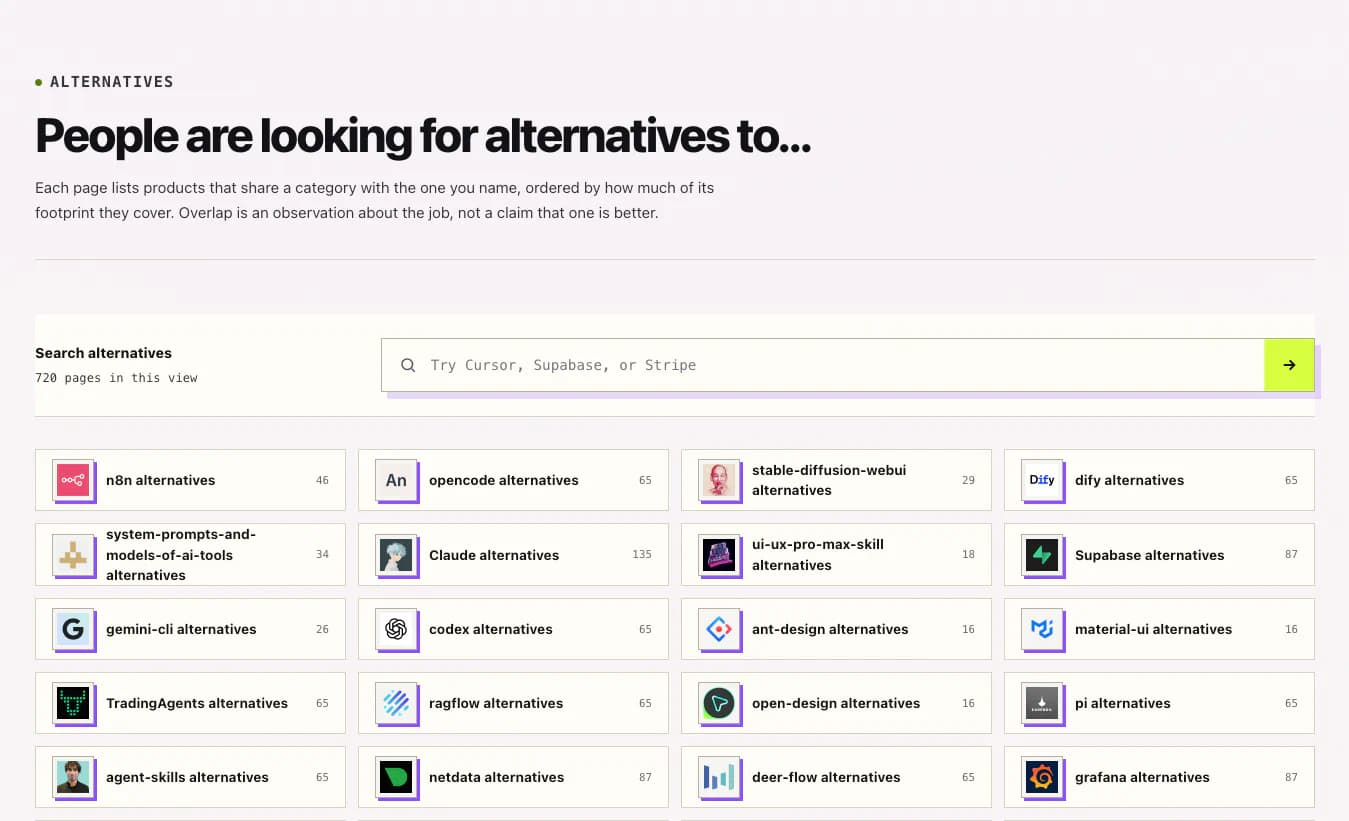This screenshot has width=1349, height=821.
Task: Submit search with the yellow arrow button
Action: (x=1289, y=365)
